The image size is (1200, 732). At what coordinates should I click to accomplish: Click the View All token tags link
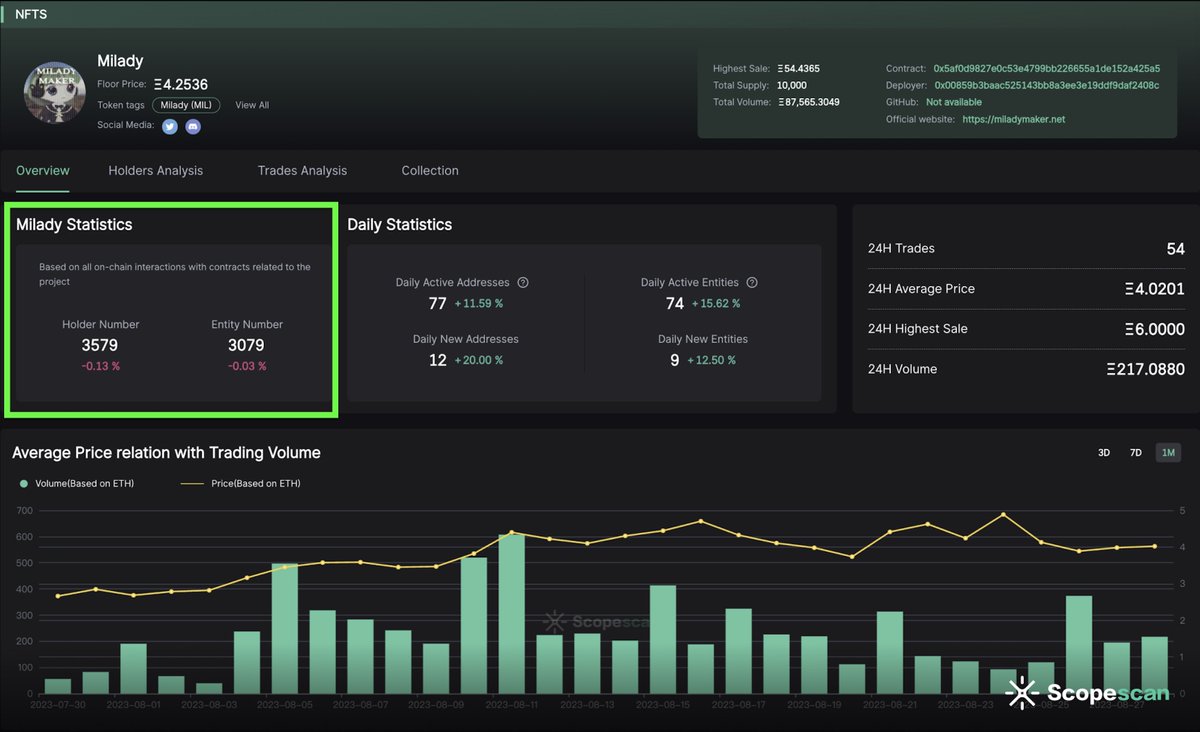(x=252, y=105)
